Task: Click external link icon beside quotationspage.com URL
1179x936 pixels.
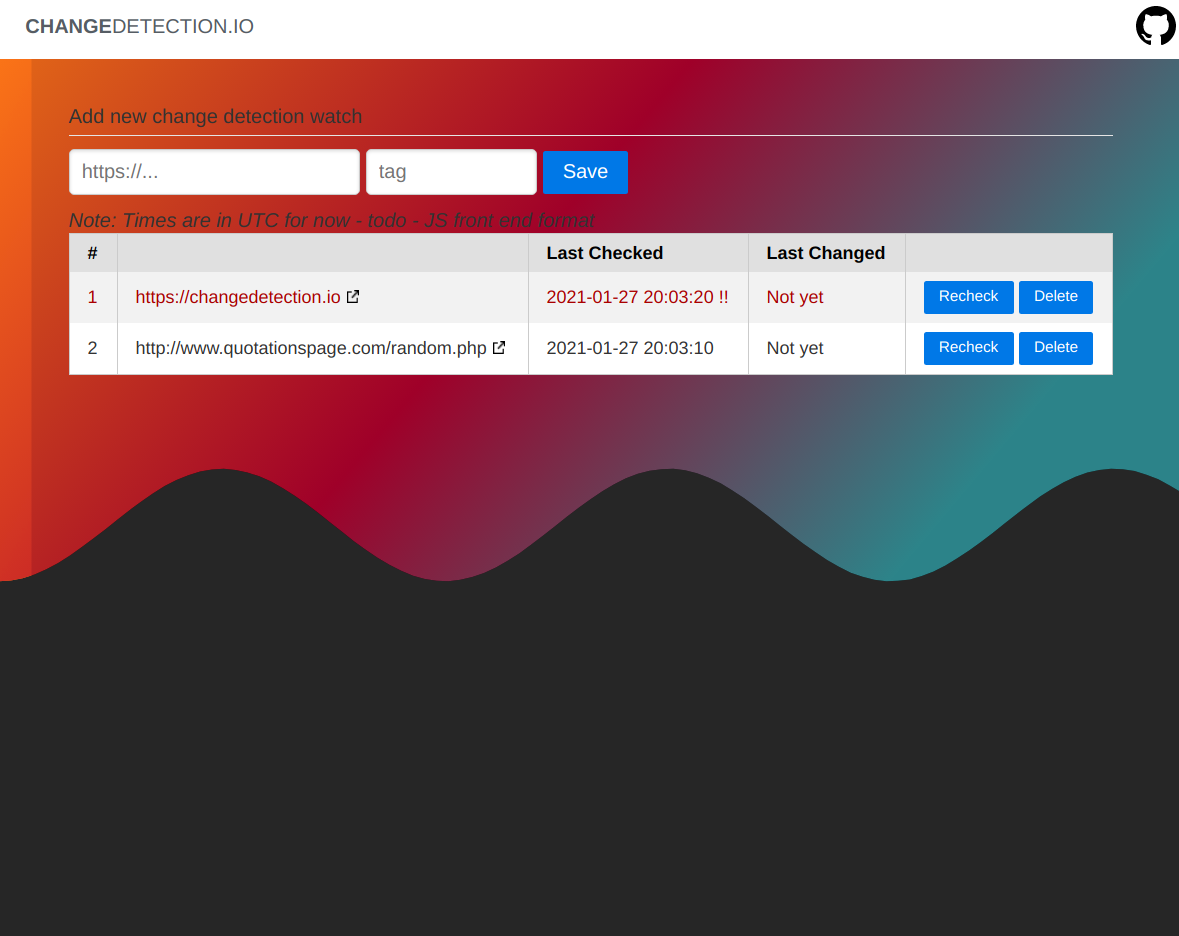Action: (x=499, y=348)
